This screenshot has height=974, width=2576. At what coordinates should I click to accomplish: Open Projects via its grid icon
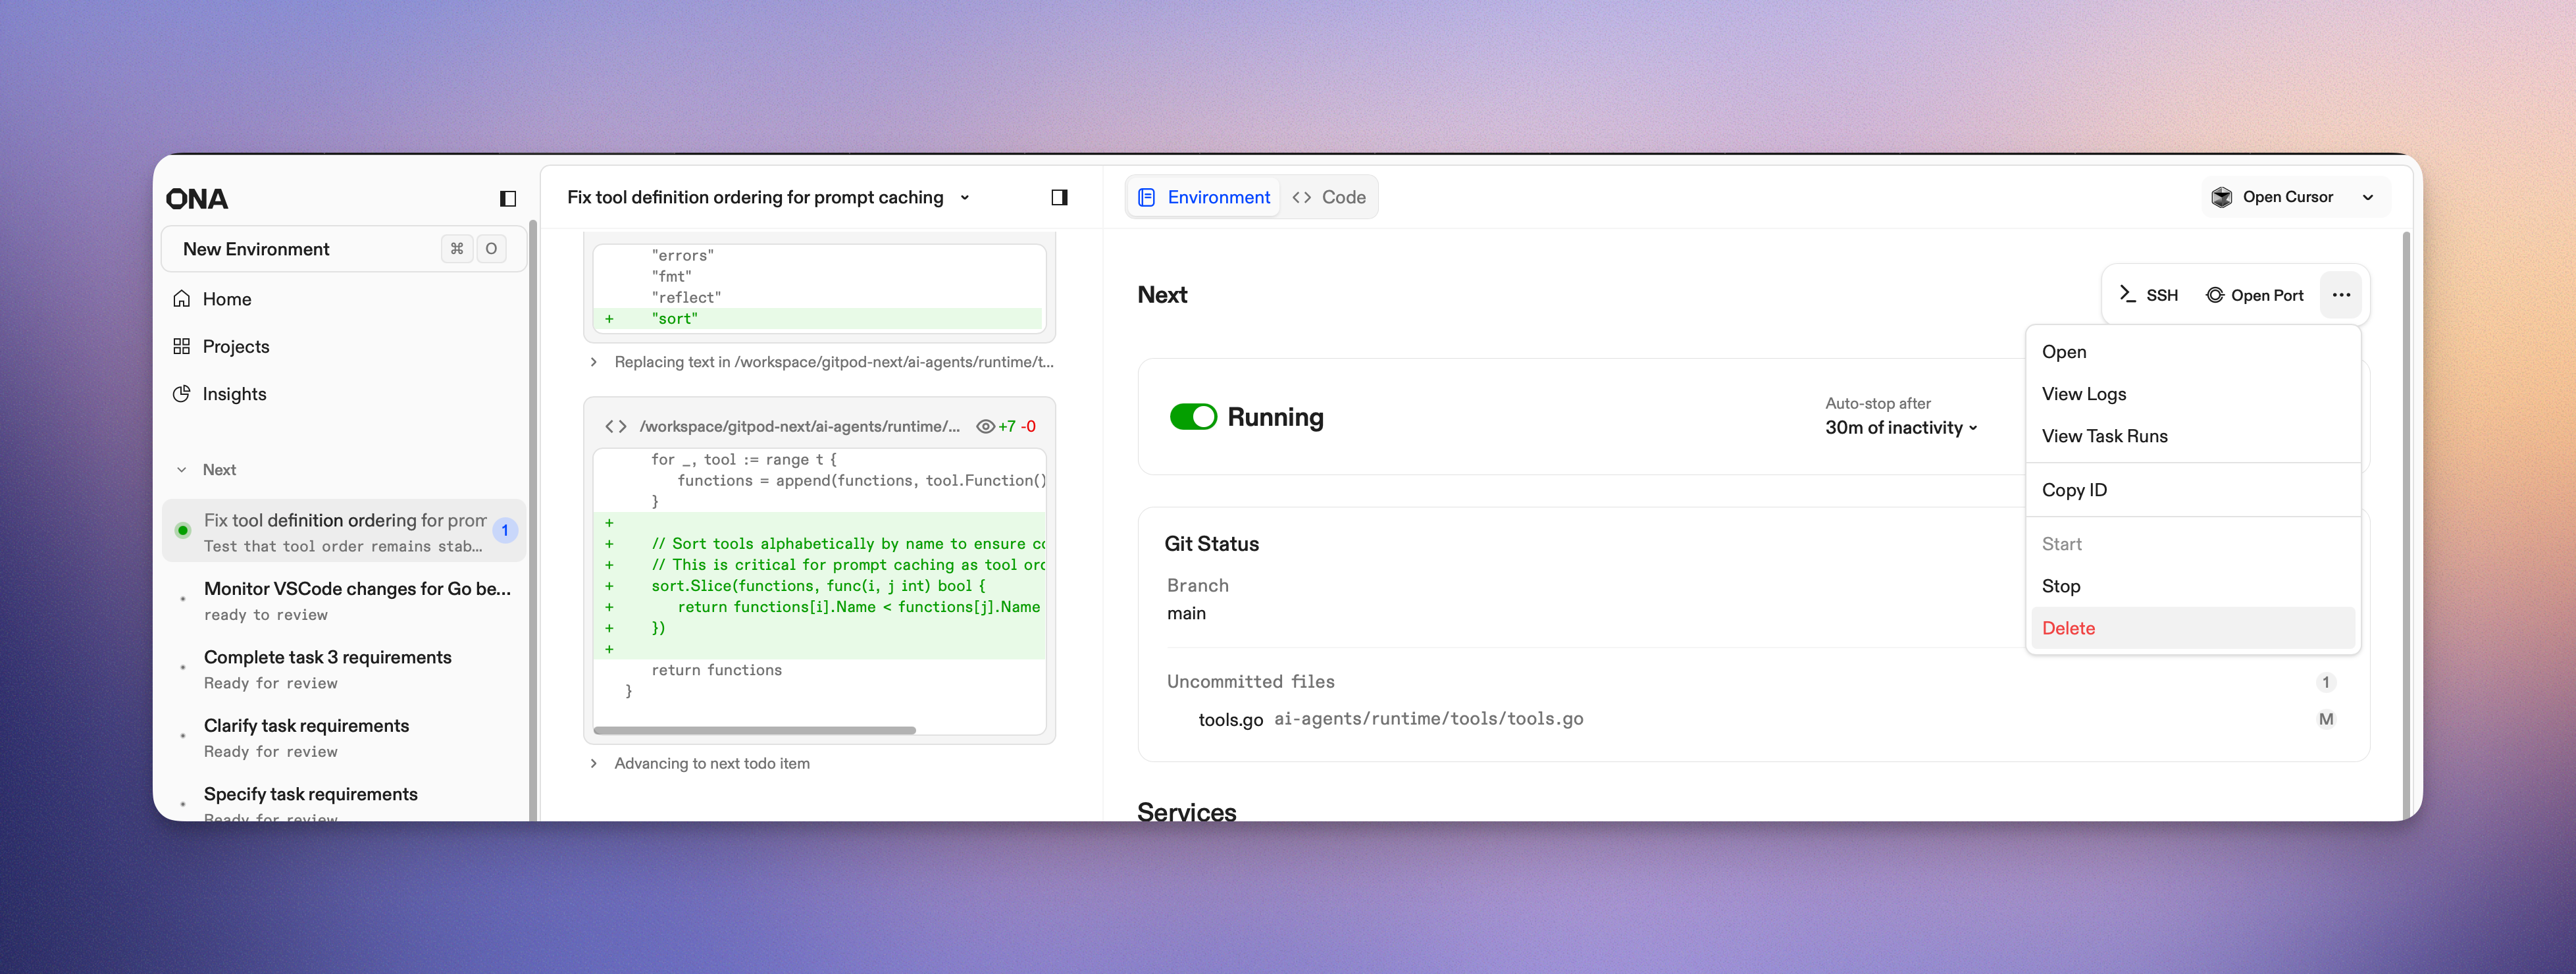[x=182, y=346]
